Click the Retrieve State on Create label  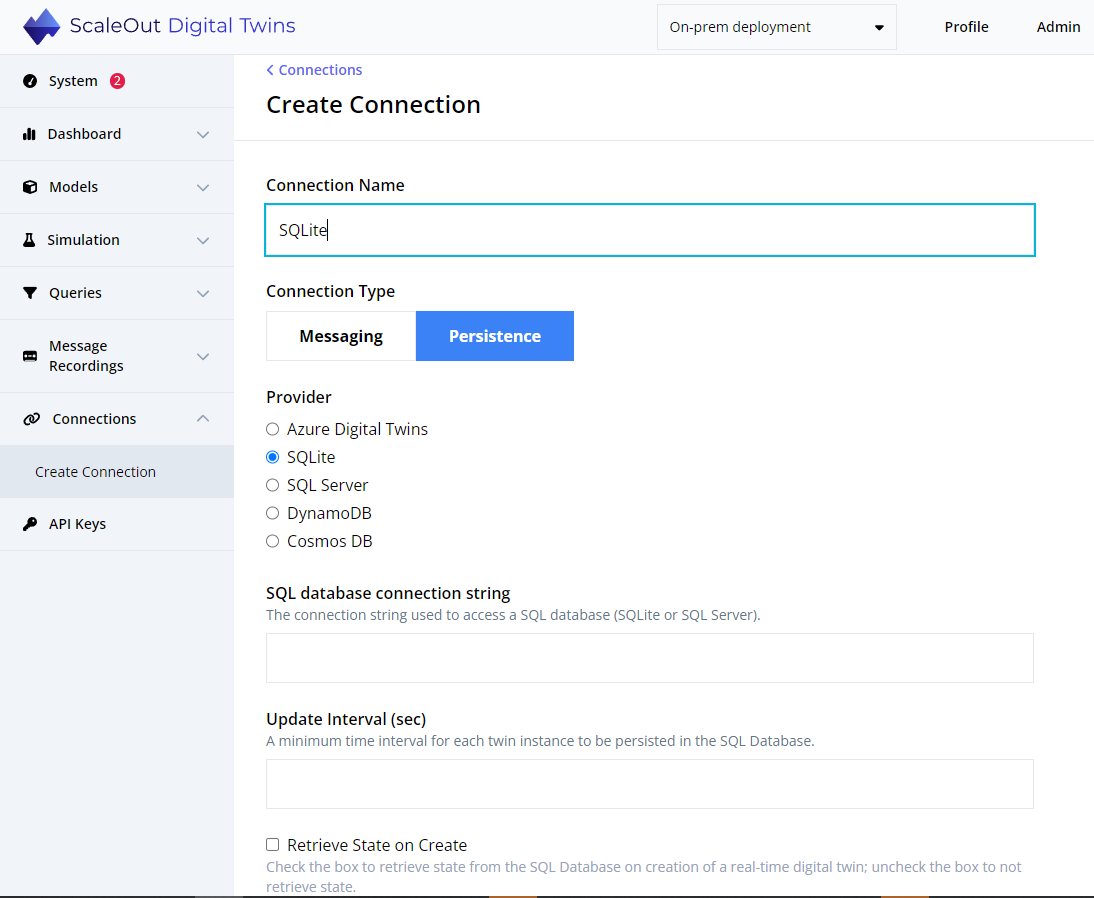[377, 845]
